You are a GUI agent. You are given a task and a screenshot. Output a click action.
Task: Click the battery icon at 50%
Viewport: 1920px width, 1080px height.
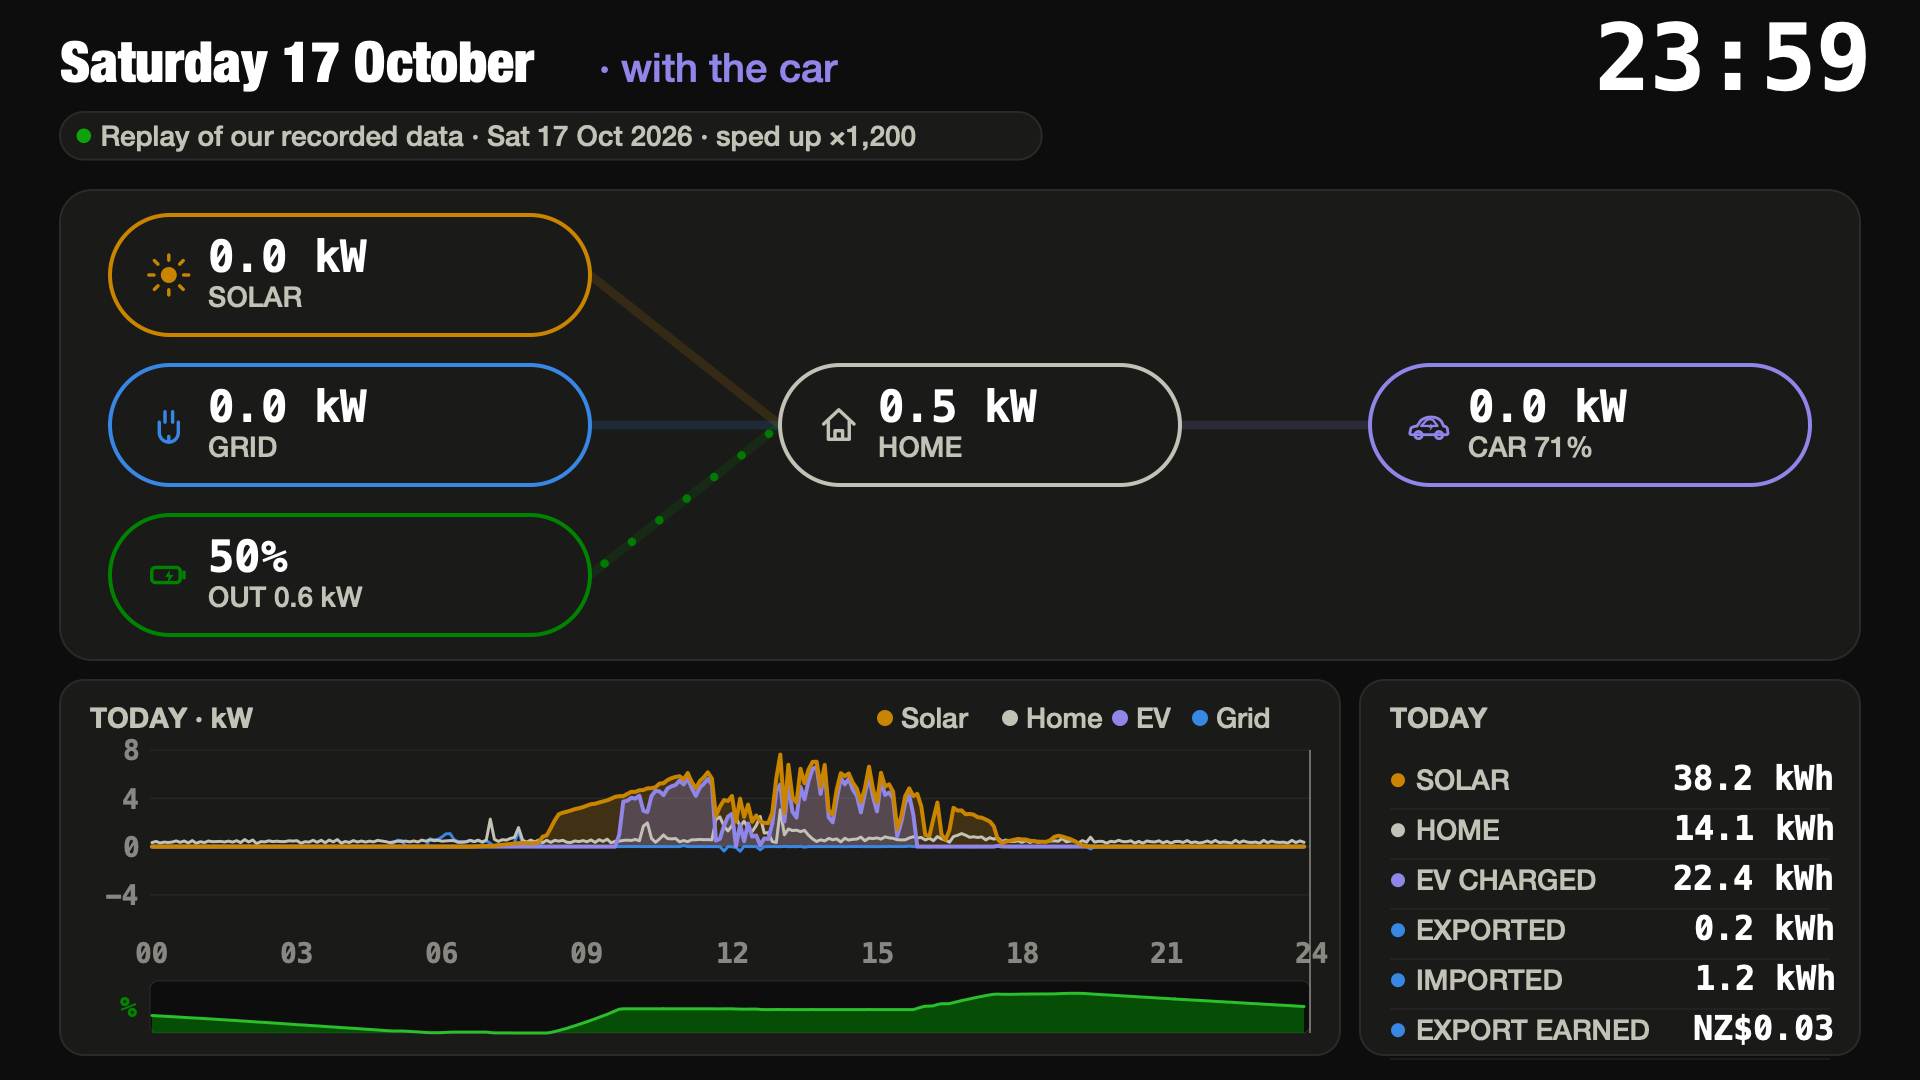pyautogui.click(x=168, y=575)
